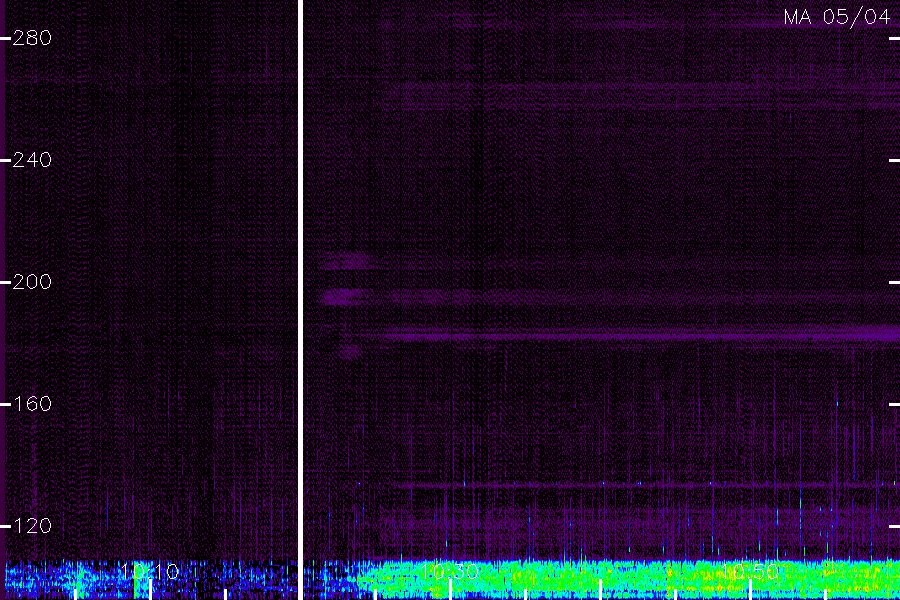Image resolution: width=900 pixels, height=600 pixels.
Task: Click the 10:10 time label
Action: 150,571
